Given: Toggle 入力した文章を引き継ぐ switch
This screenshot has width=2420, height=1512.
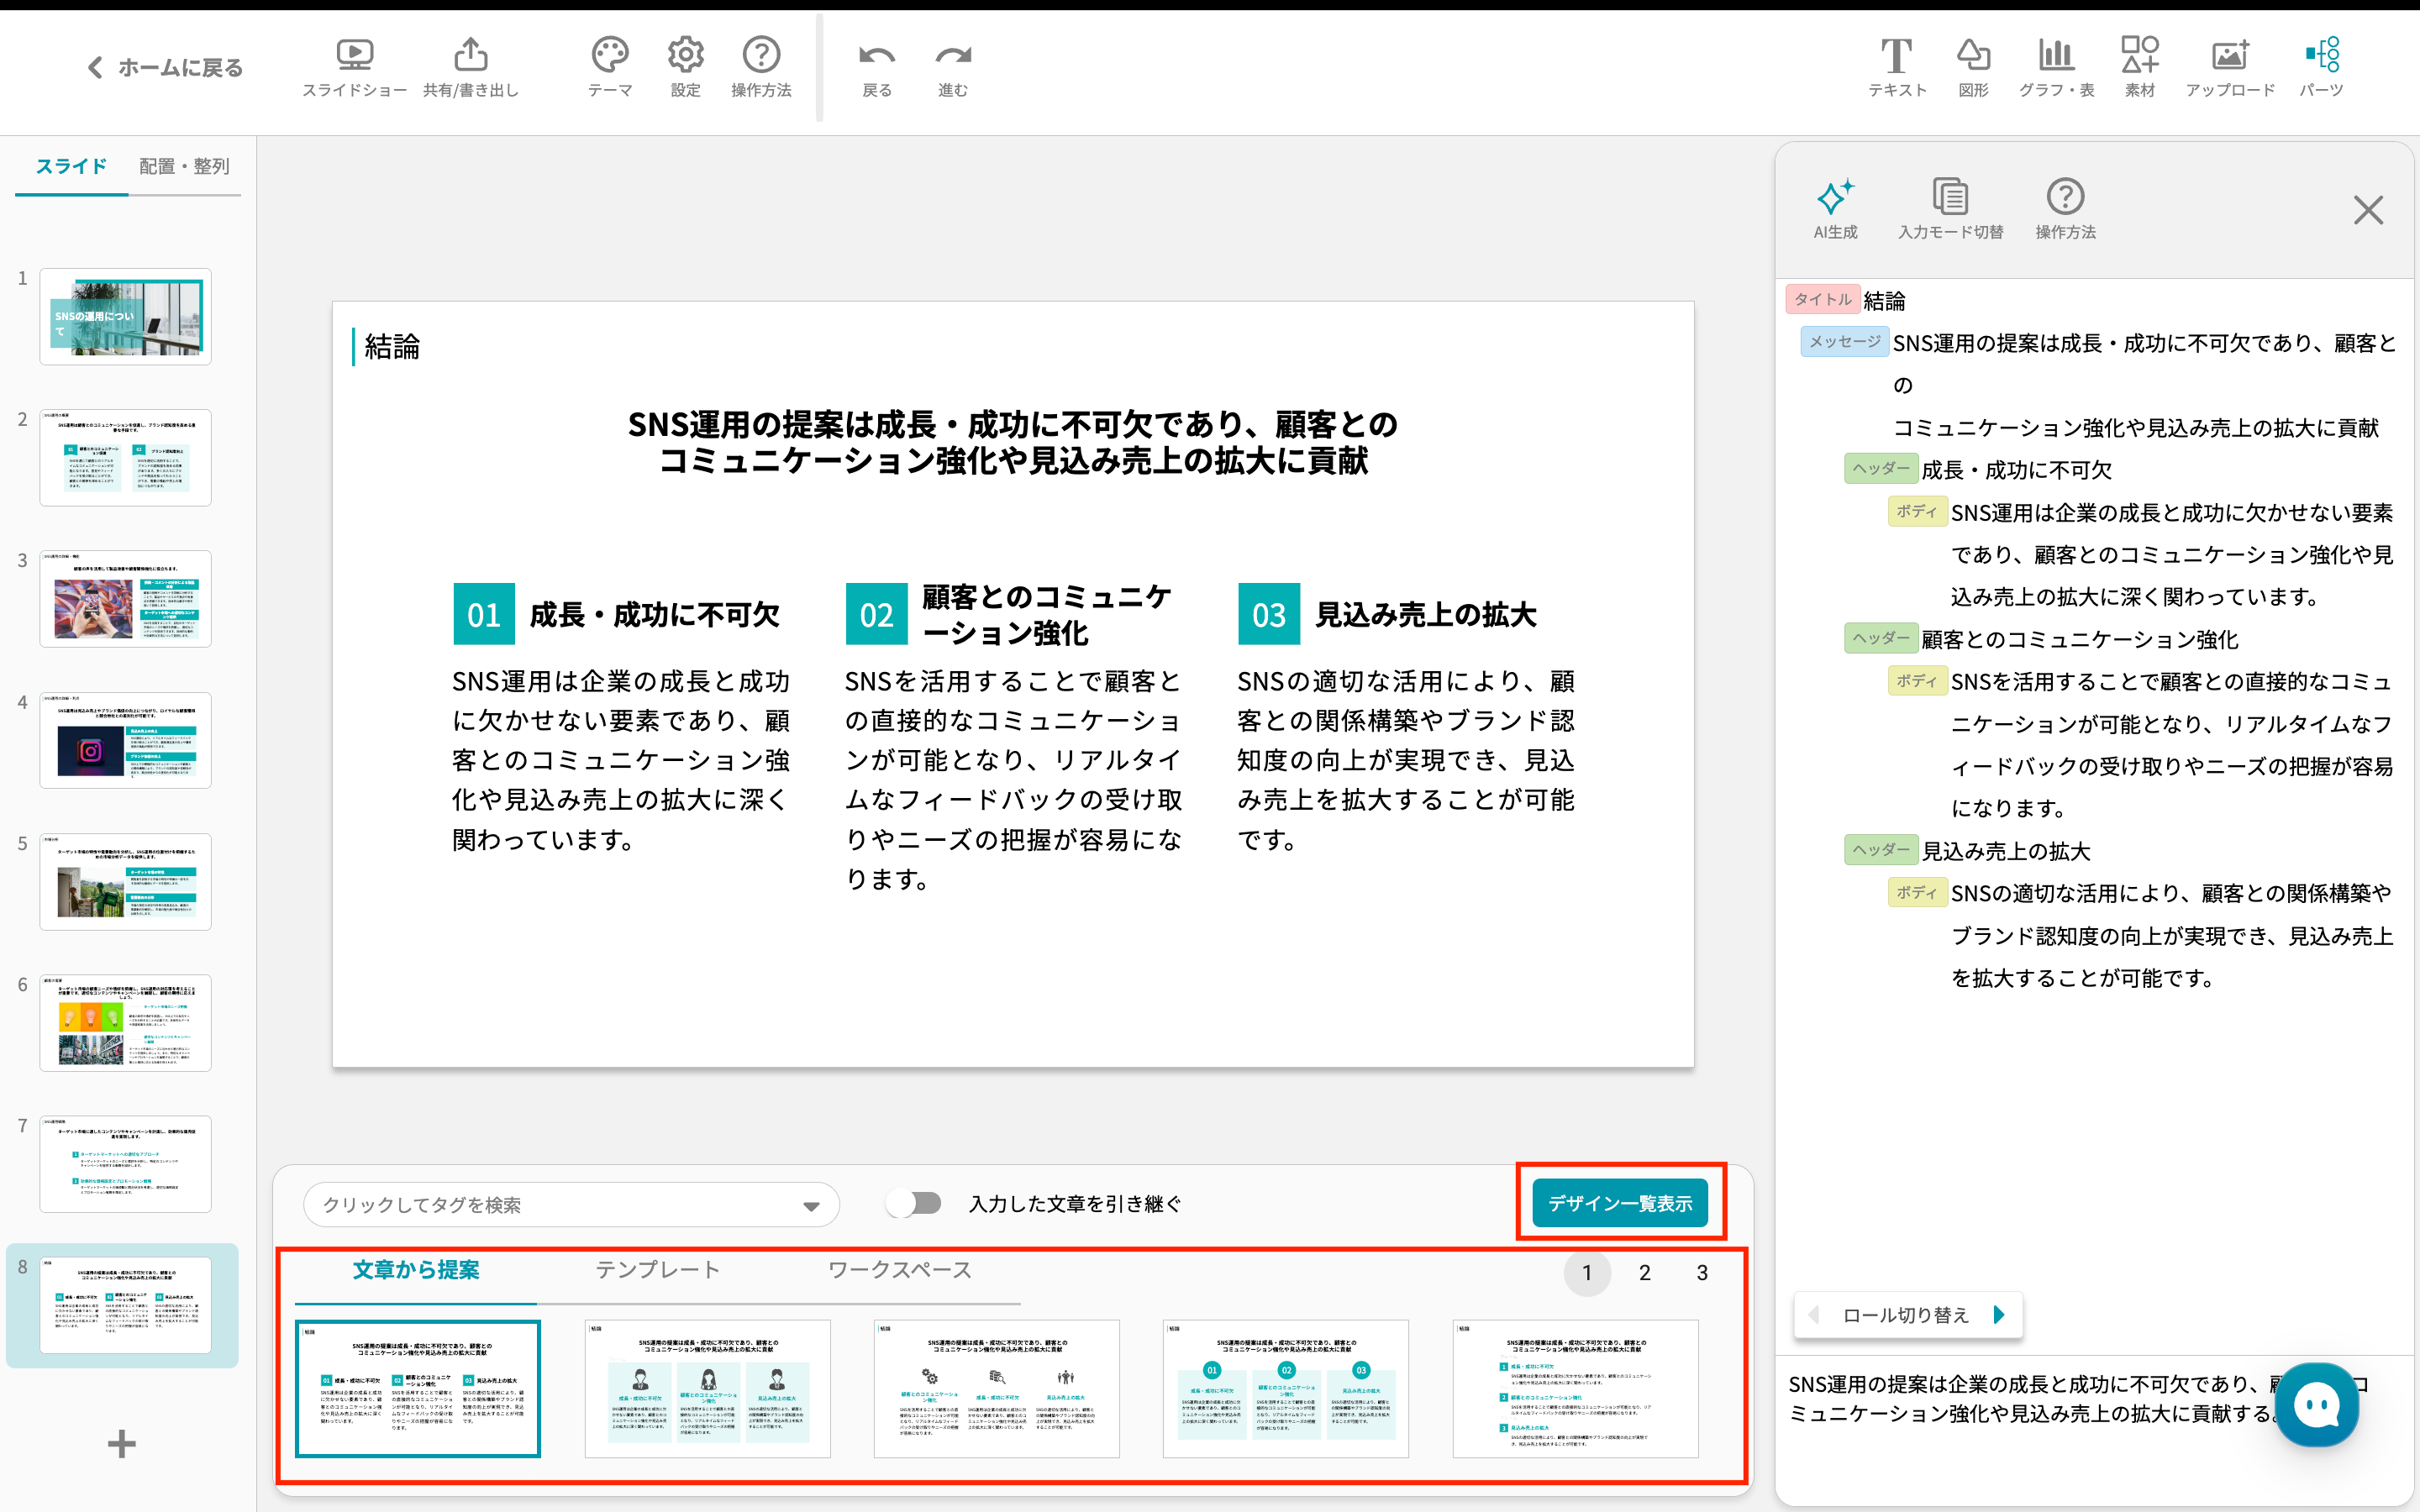Looking at the screenshot, I should tap(914, 1203).
